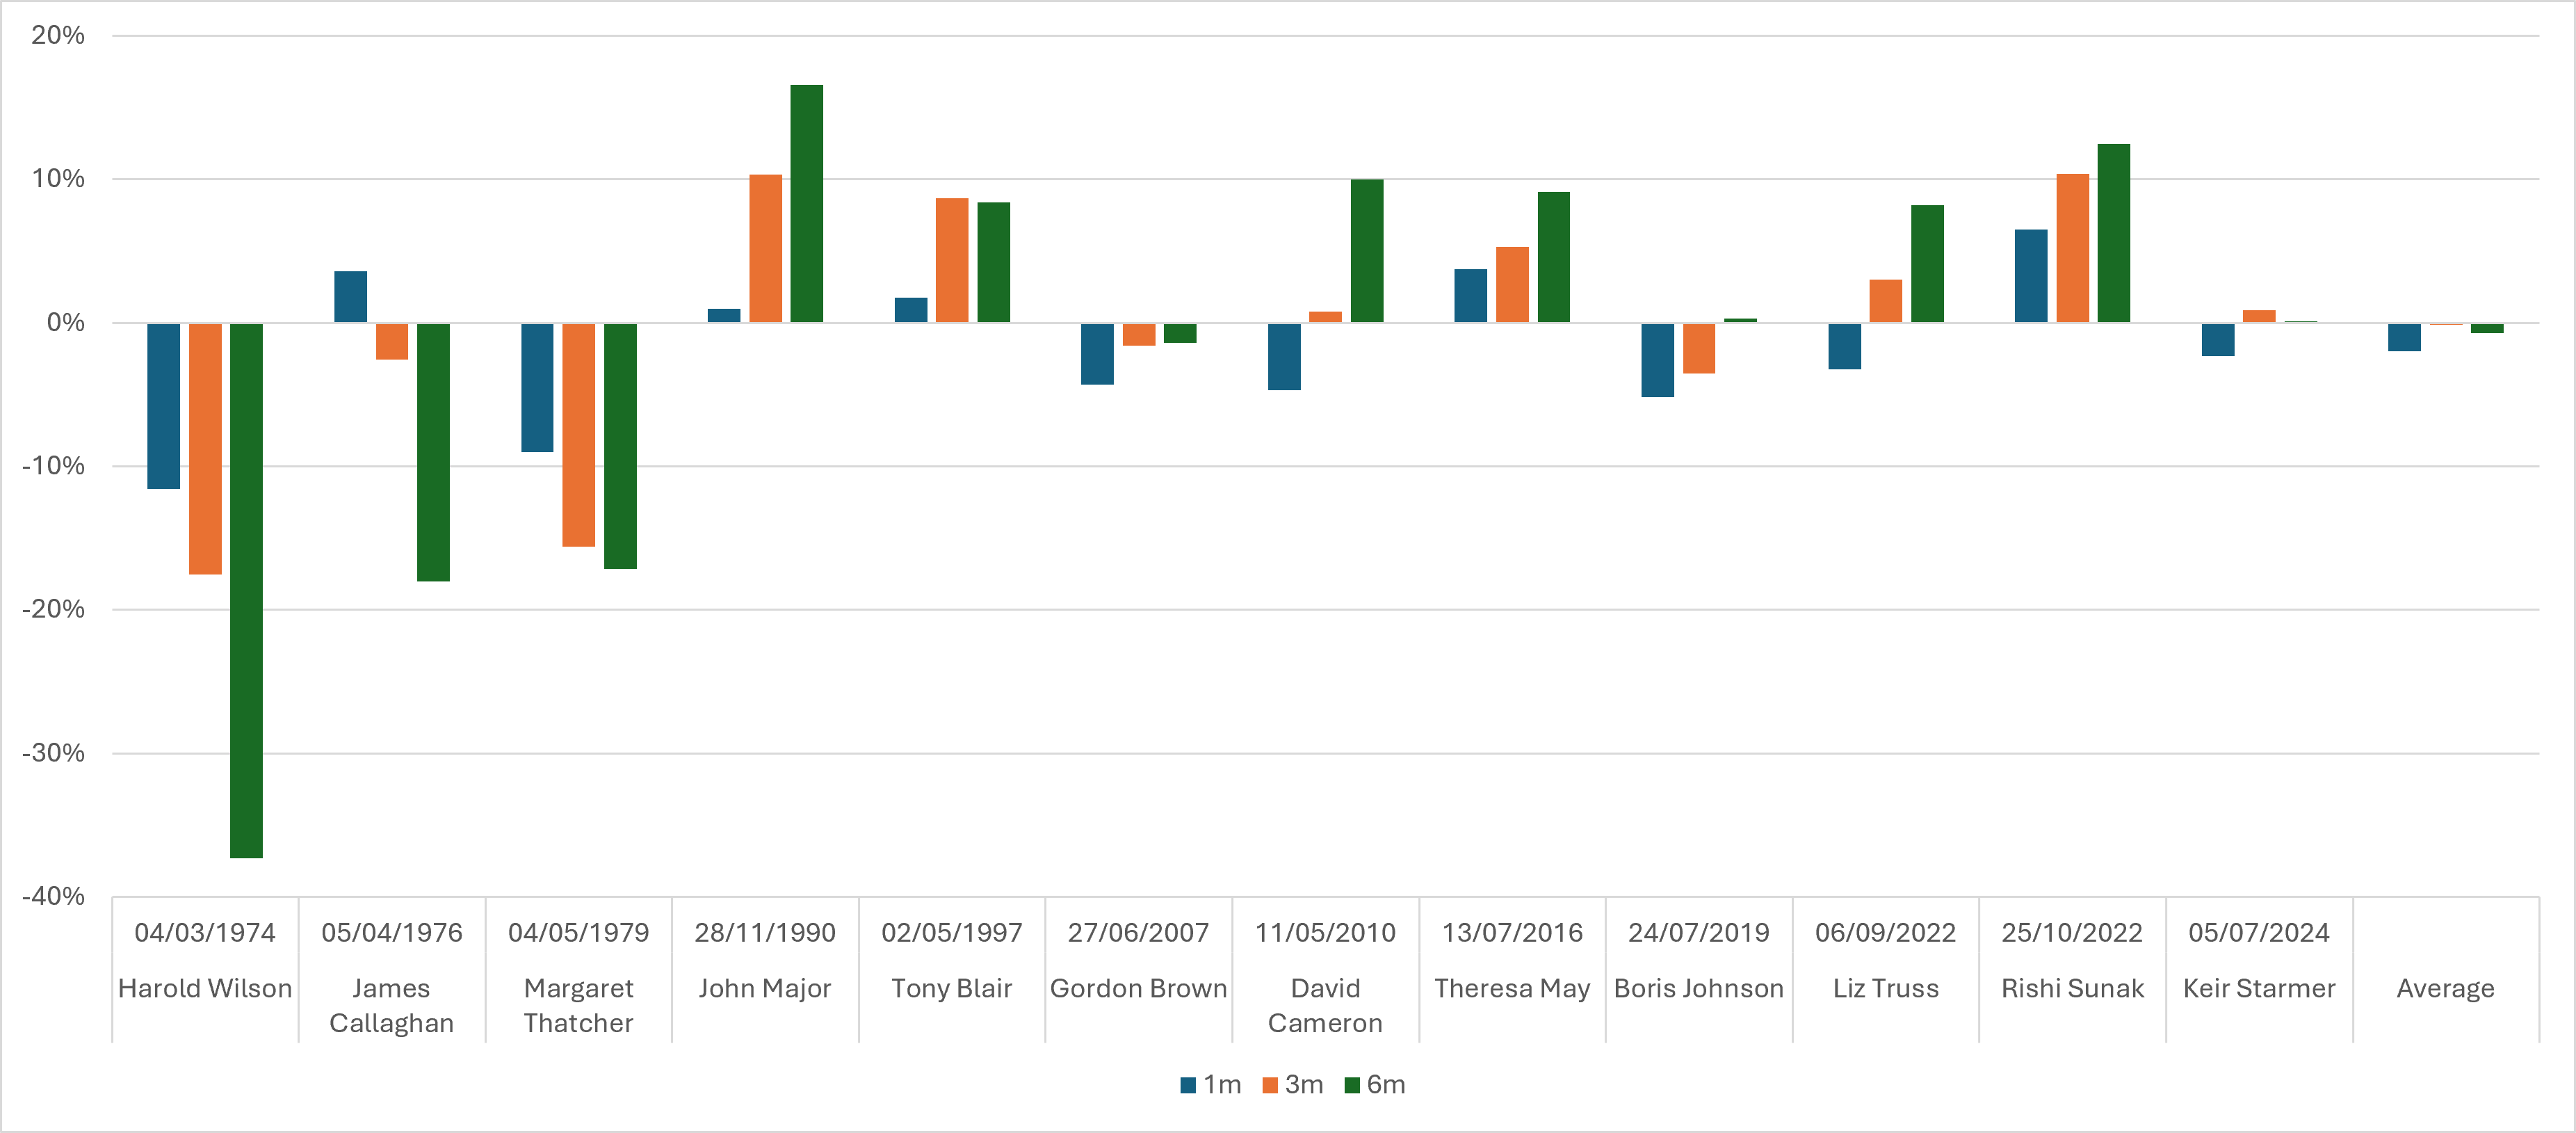Click the Margaret Thatcher category label
Viewport: 2576px width, 1133px height.
[x=578, y=1005]
